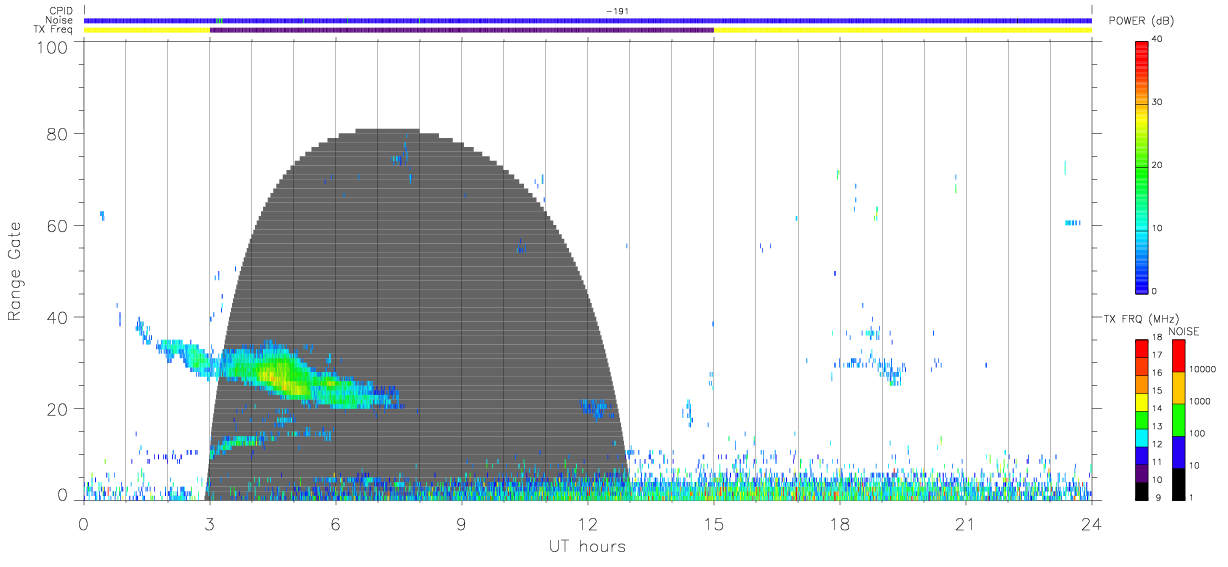The width and height of the screenshot is (1228, 567).
Task: Click the 14 label on TX FRQ legend
Action: coord(1157,410)
